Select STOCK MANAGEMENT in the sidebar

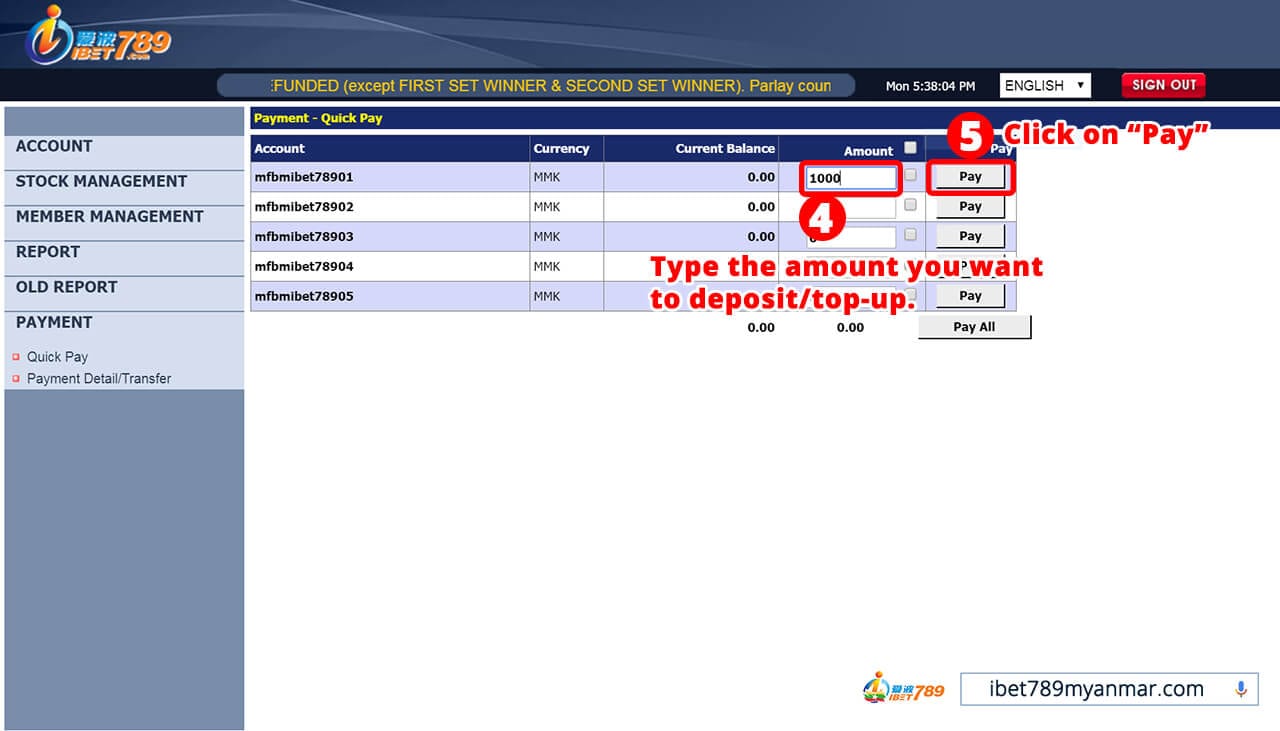tap(101, 182)
